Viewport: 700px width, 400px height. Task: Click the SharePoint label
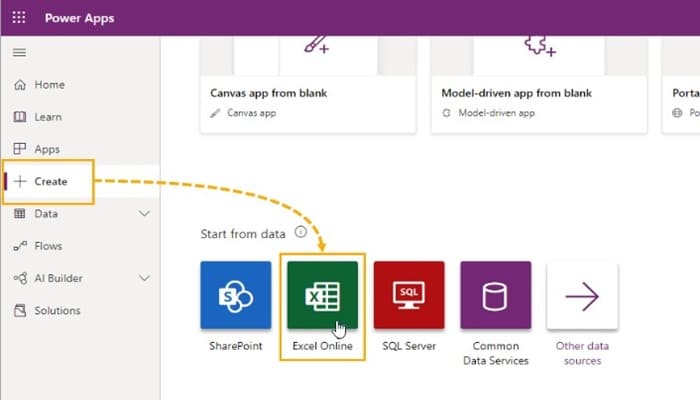coord(236,346)
